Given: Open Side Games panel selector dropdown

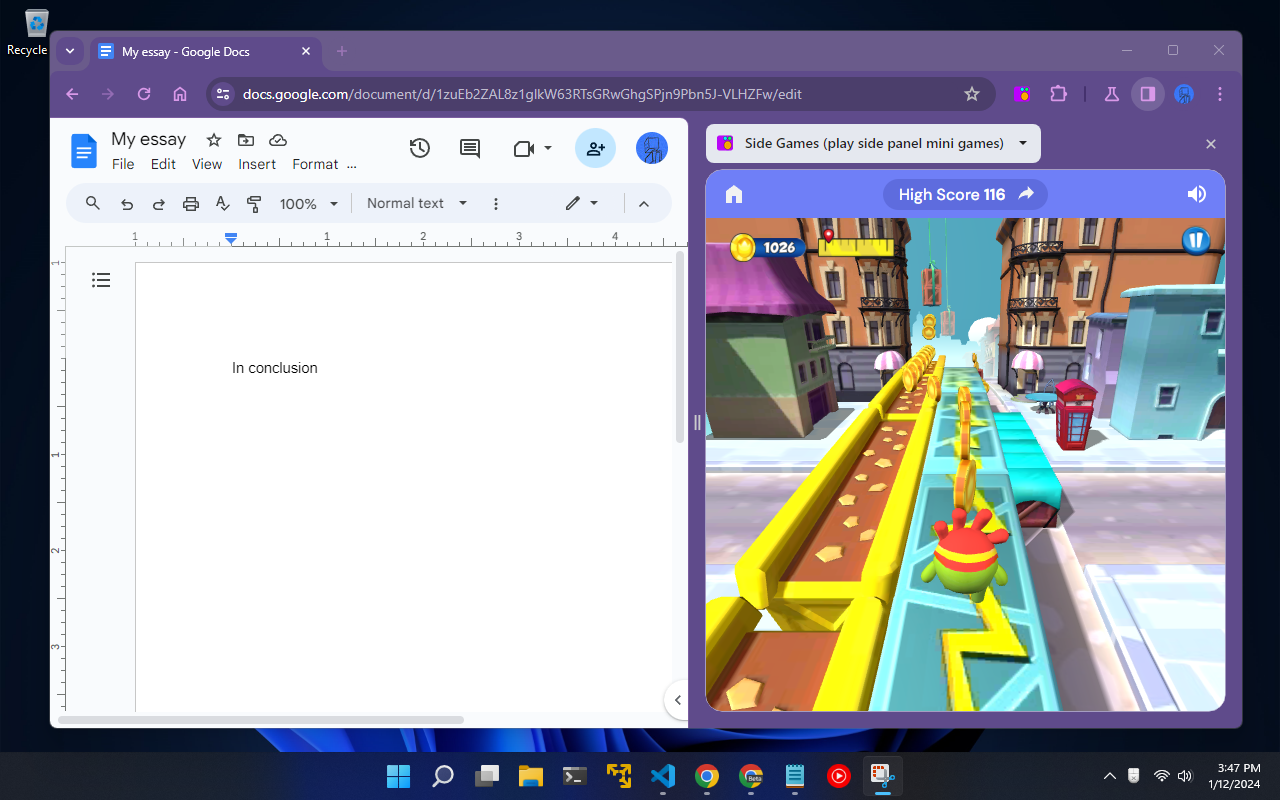Looking at the screenshot, I should 1022,143.
